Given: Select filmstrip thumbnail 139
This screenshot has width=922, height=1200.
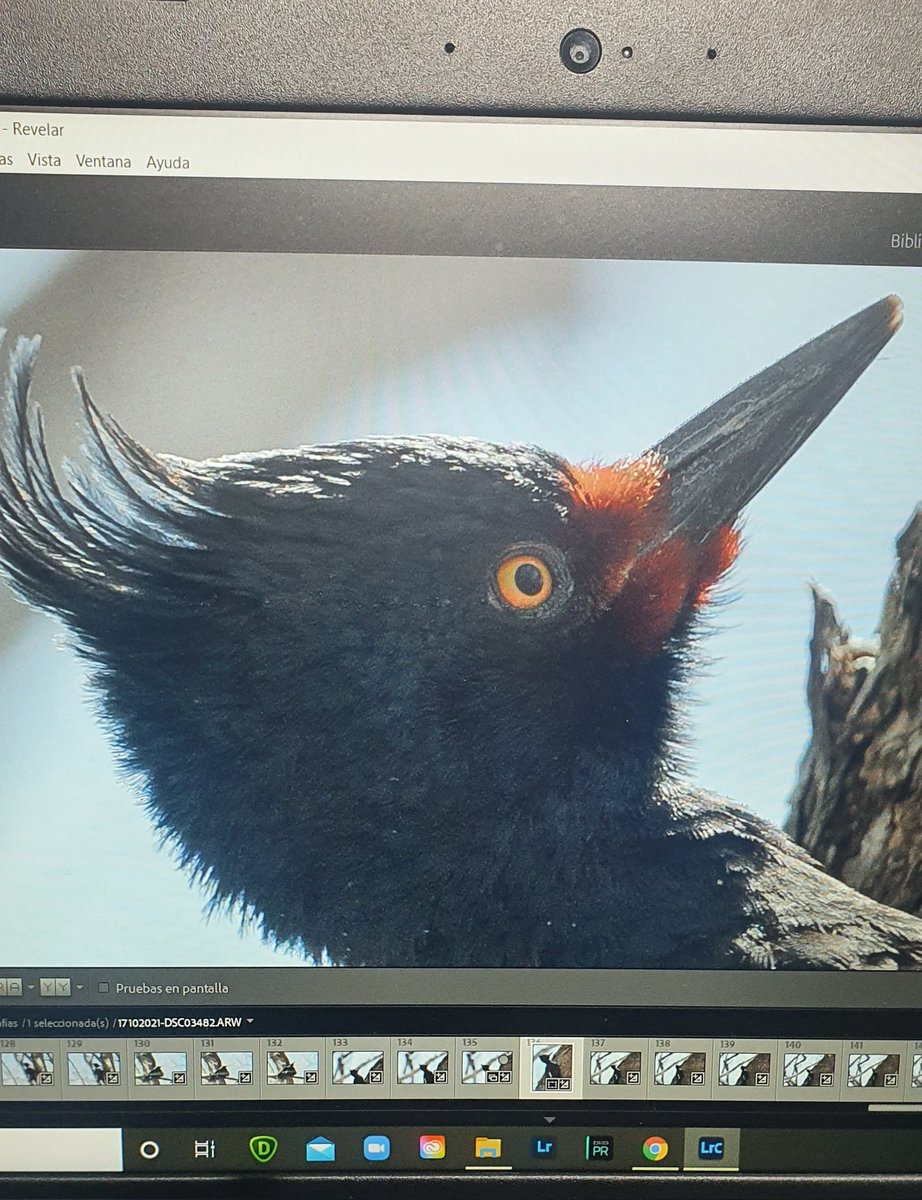Looking at the screenshot, I should [x=745, y=1069].
